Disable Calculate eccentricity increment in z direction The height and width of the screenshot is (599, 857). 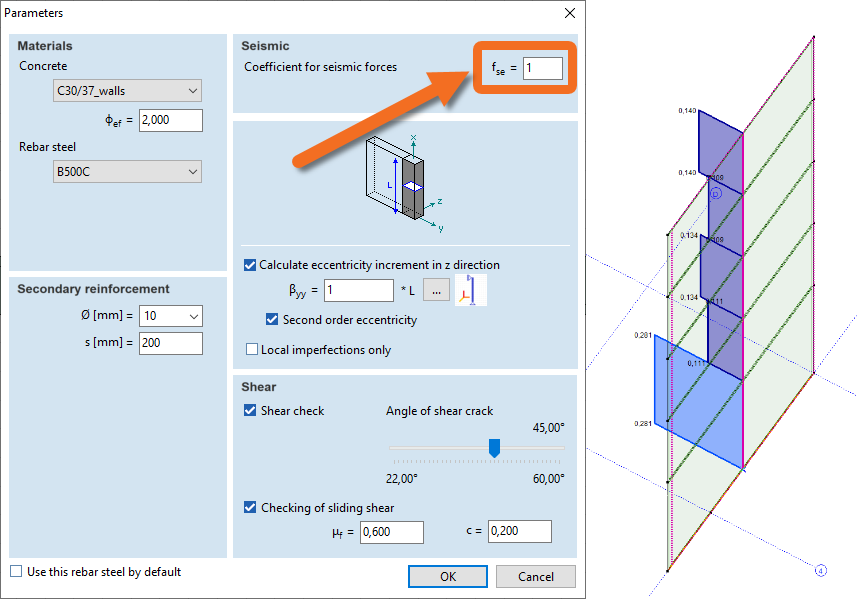tap(250, 265)
